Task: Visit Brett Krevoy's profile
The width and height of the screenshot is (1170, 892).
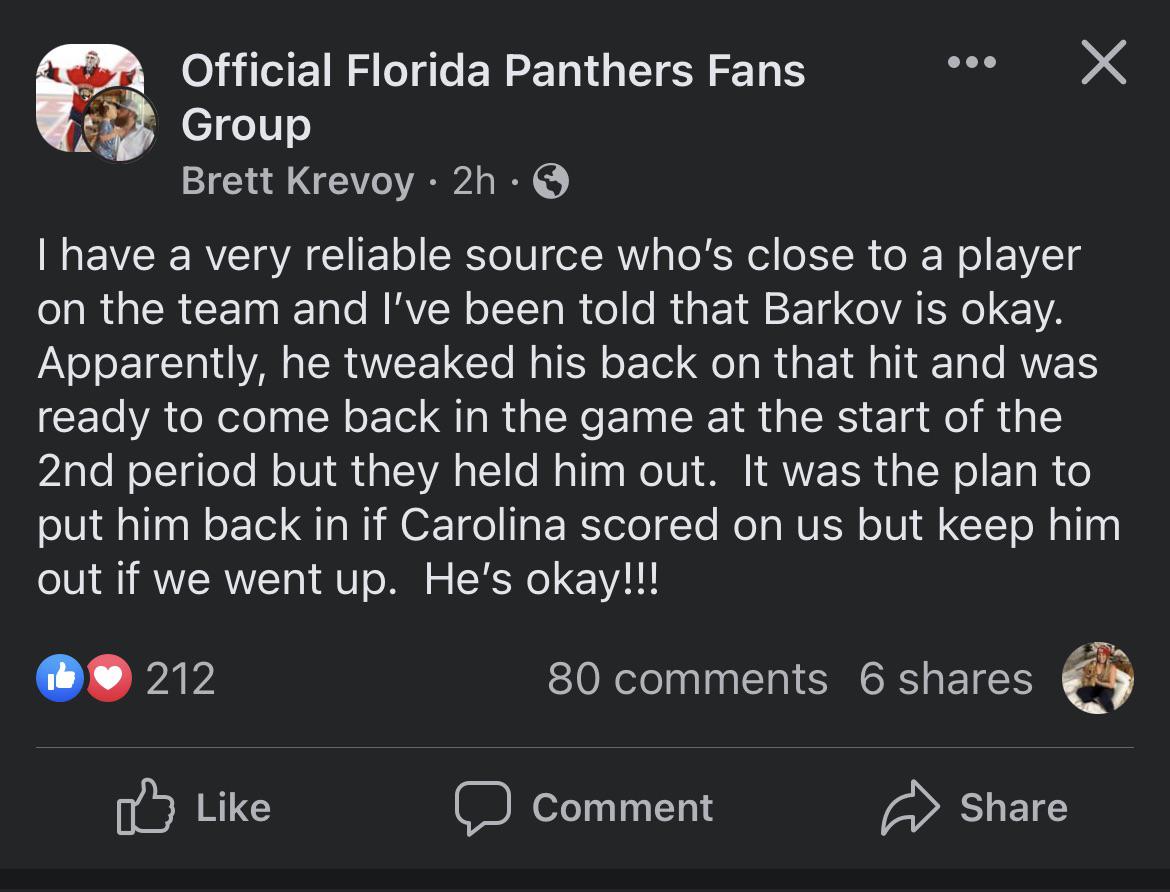Action: click(x=297, y=181)
